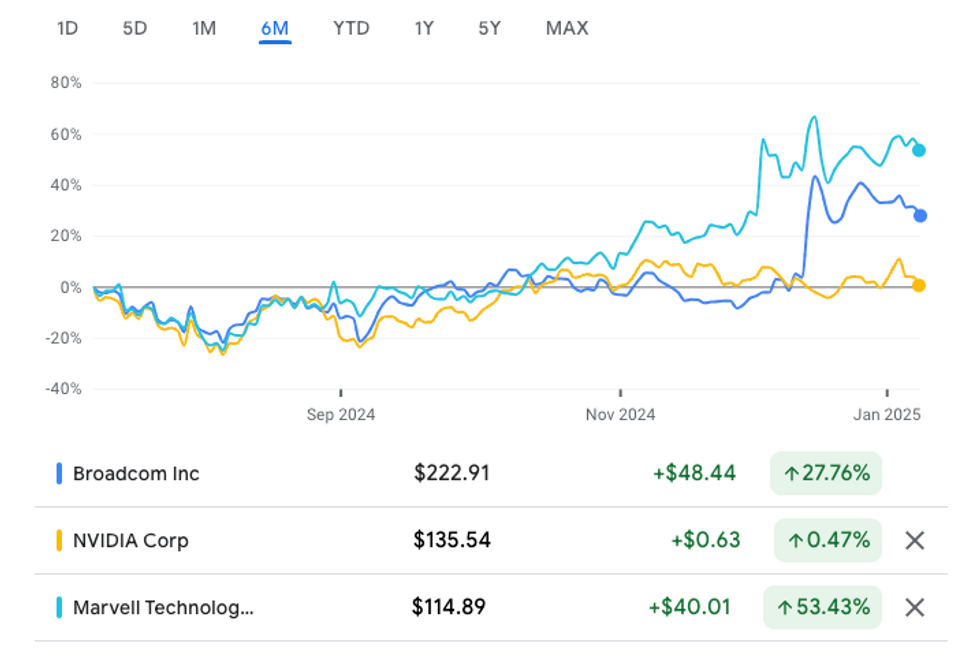Open the Broadcom Inc stock row
This screenshot has width=980, height=649.
click(136, 474)
